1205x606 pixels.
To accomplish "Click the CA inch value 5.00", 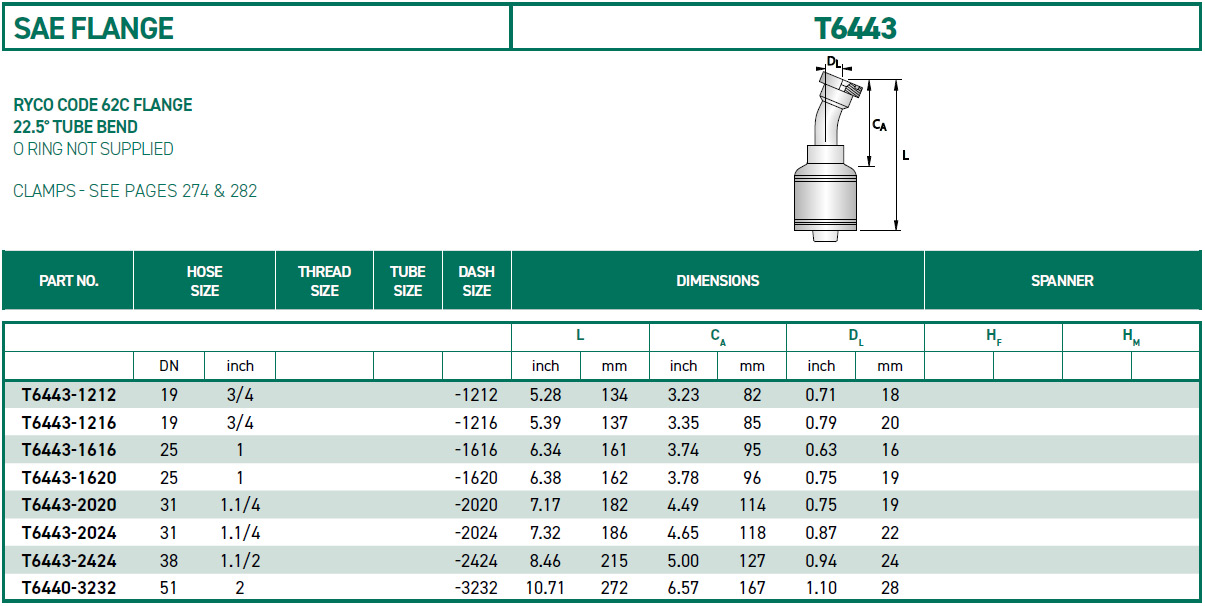I will click(683, 560).
